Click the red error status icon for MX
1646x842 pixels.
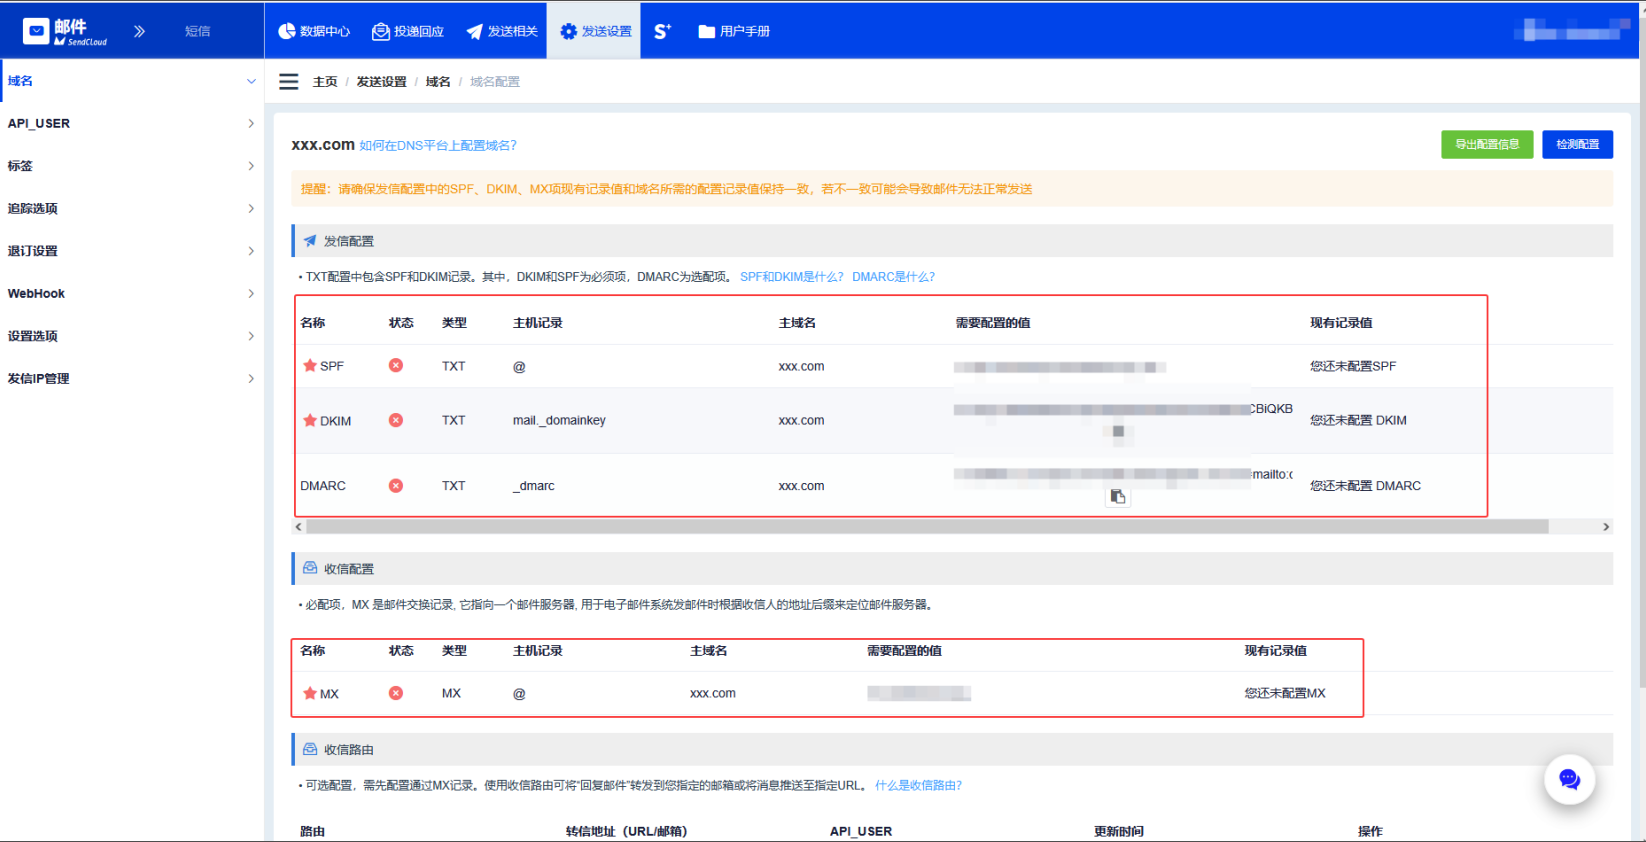(x=396, y=693)
